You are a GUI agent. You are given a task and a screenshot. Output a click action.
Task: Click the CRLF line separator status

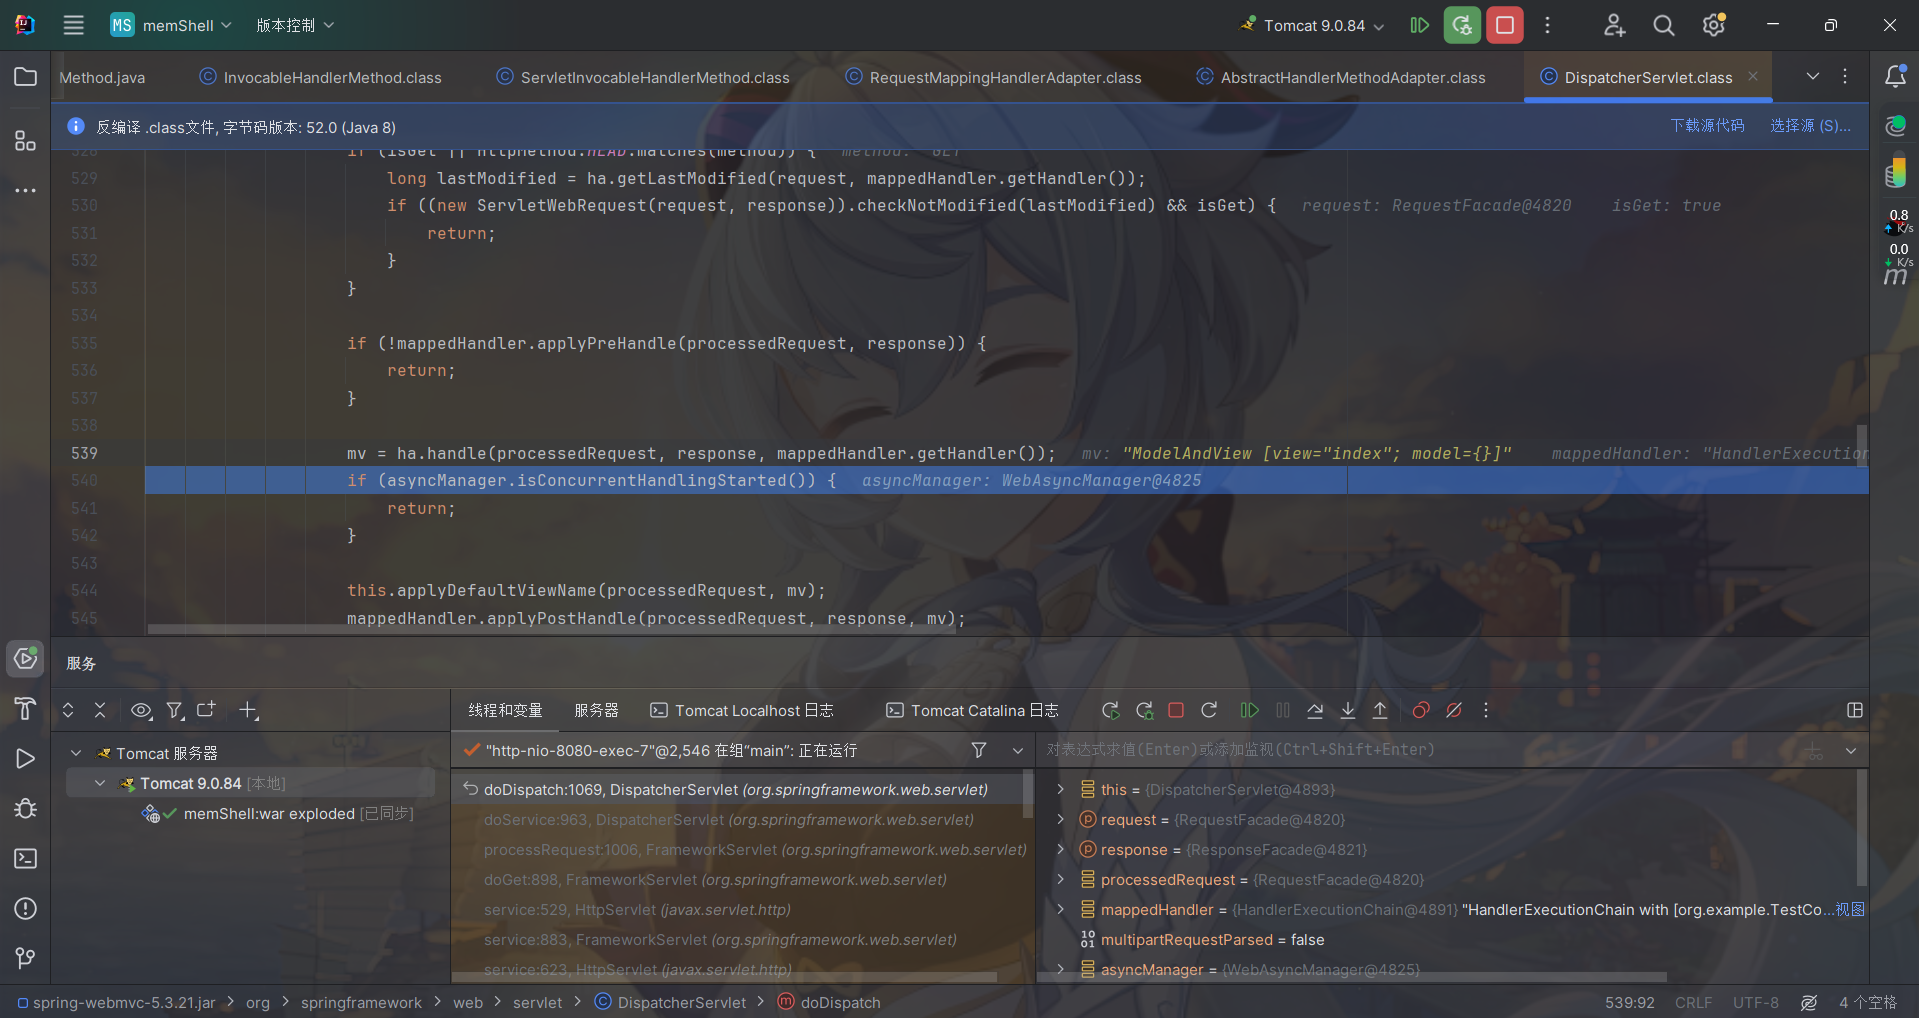tap(1693, 1003)
